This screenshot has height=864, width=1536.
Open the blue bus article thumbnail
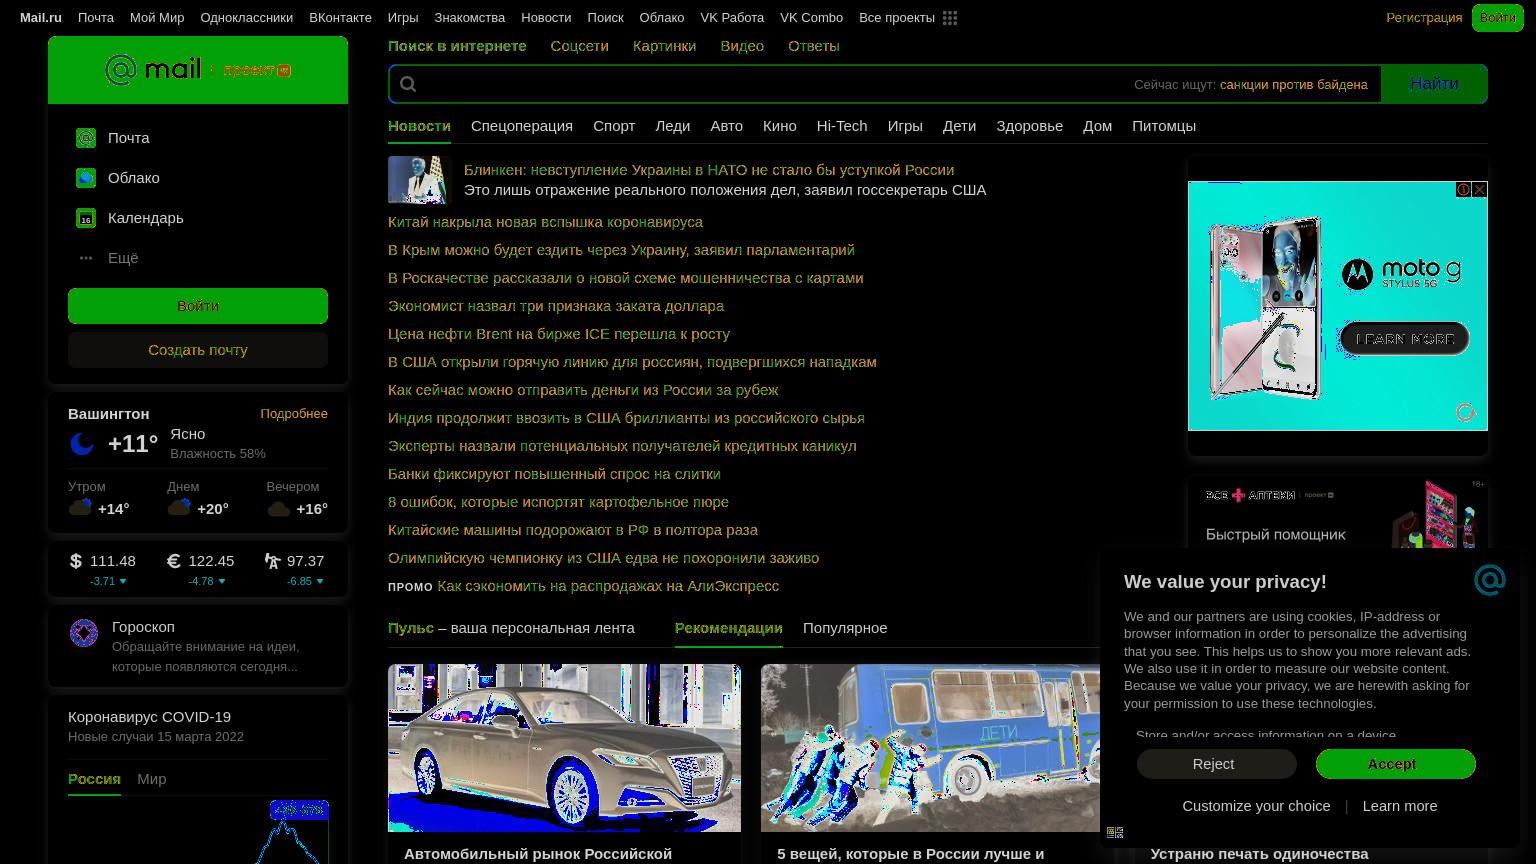point(930,748)
